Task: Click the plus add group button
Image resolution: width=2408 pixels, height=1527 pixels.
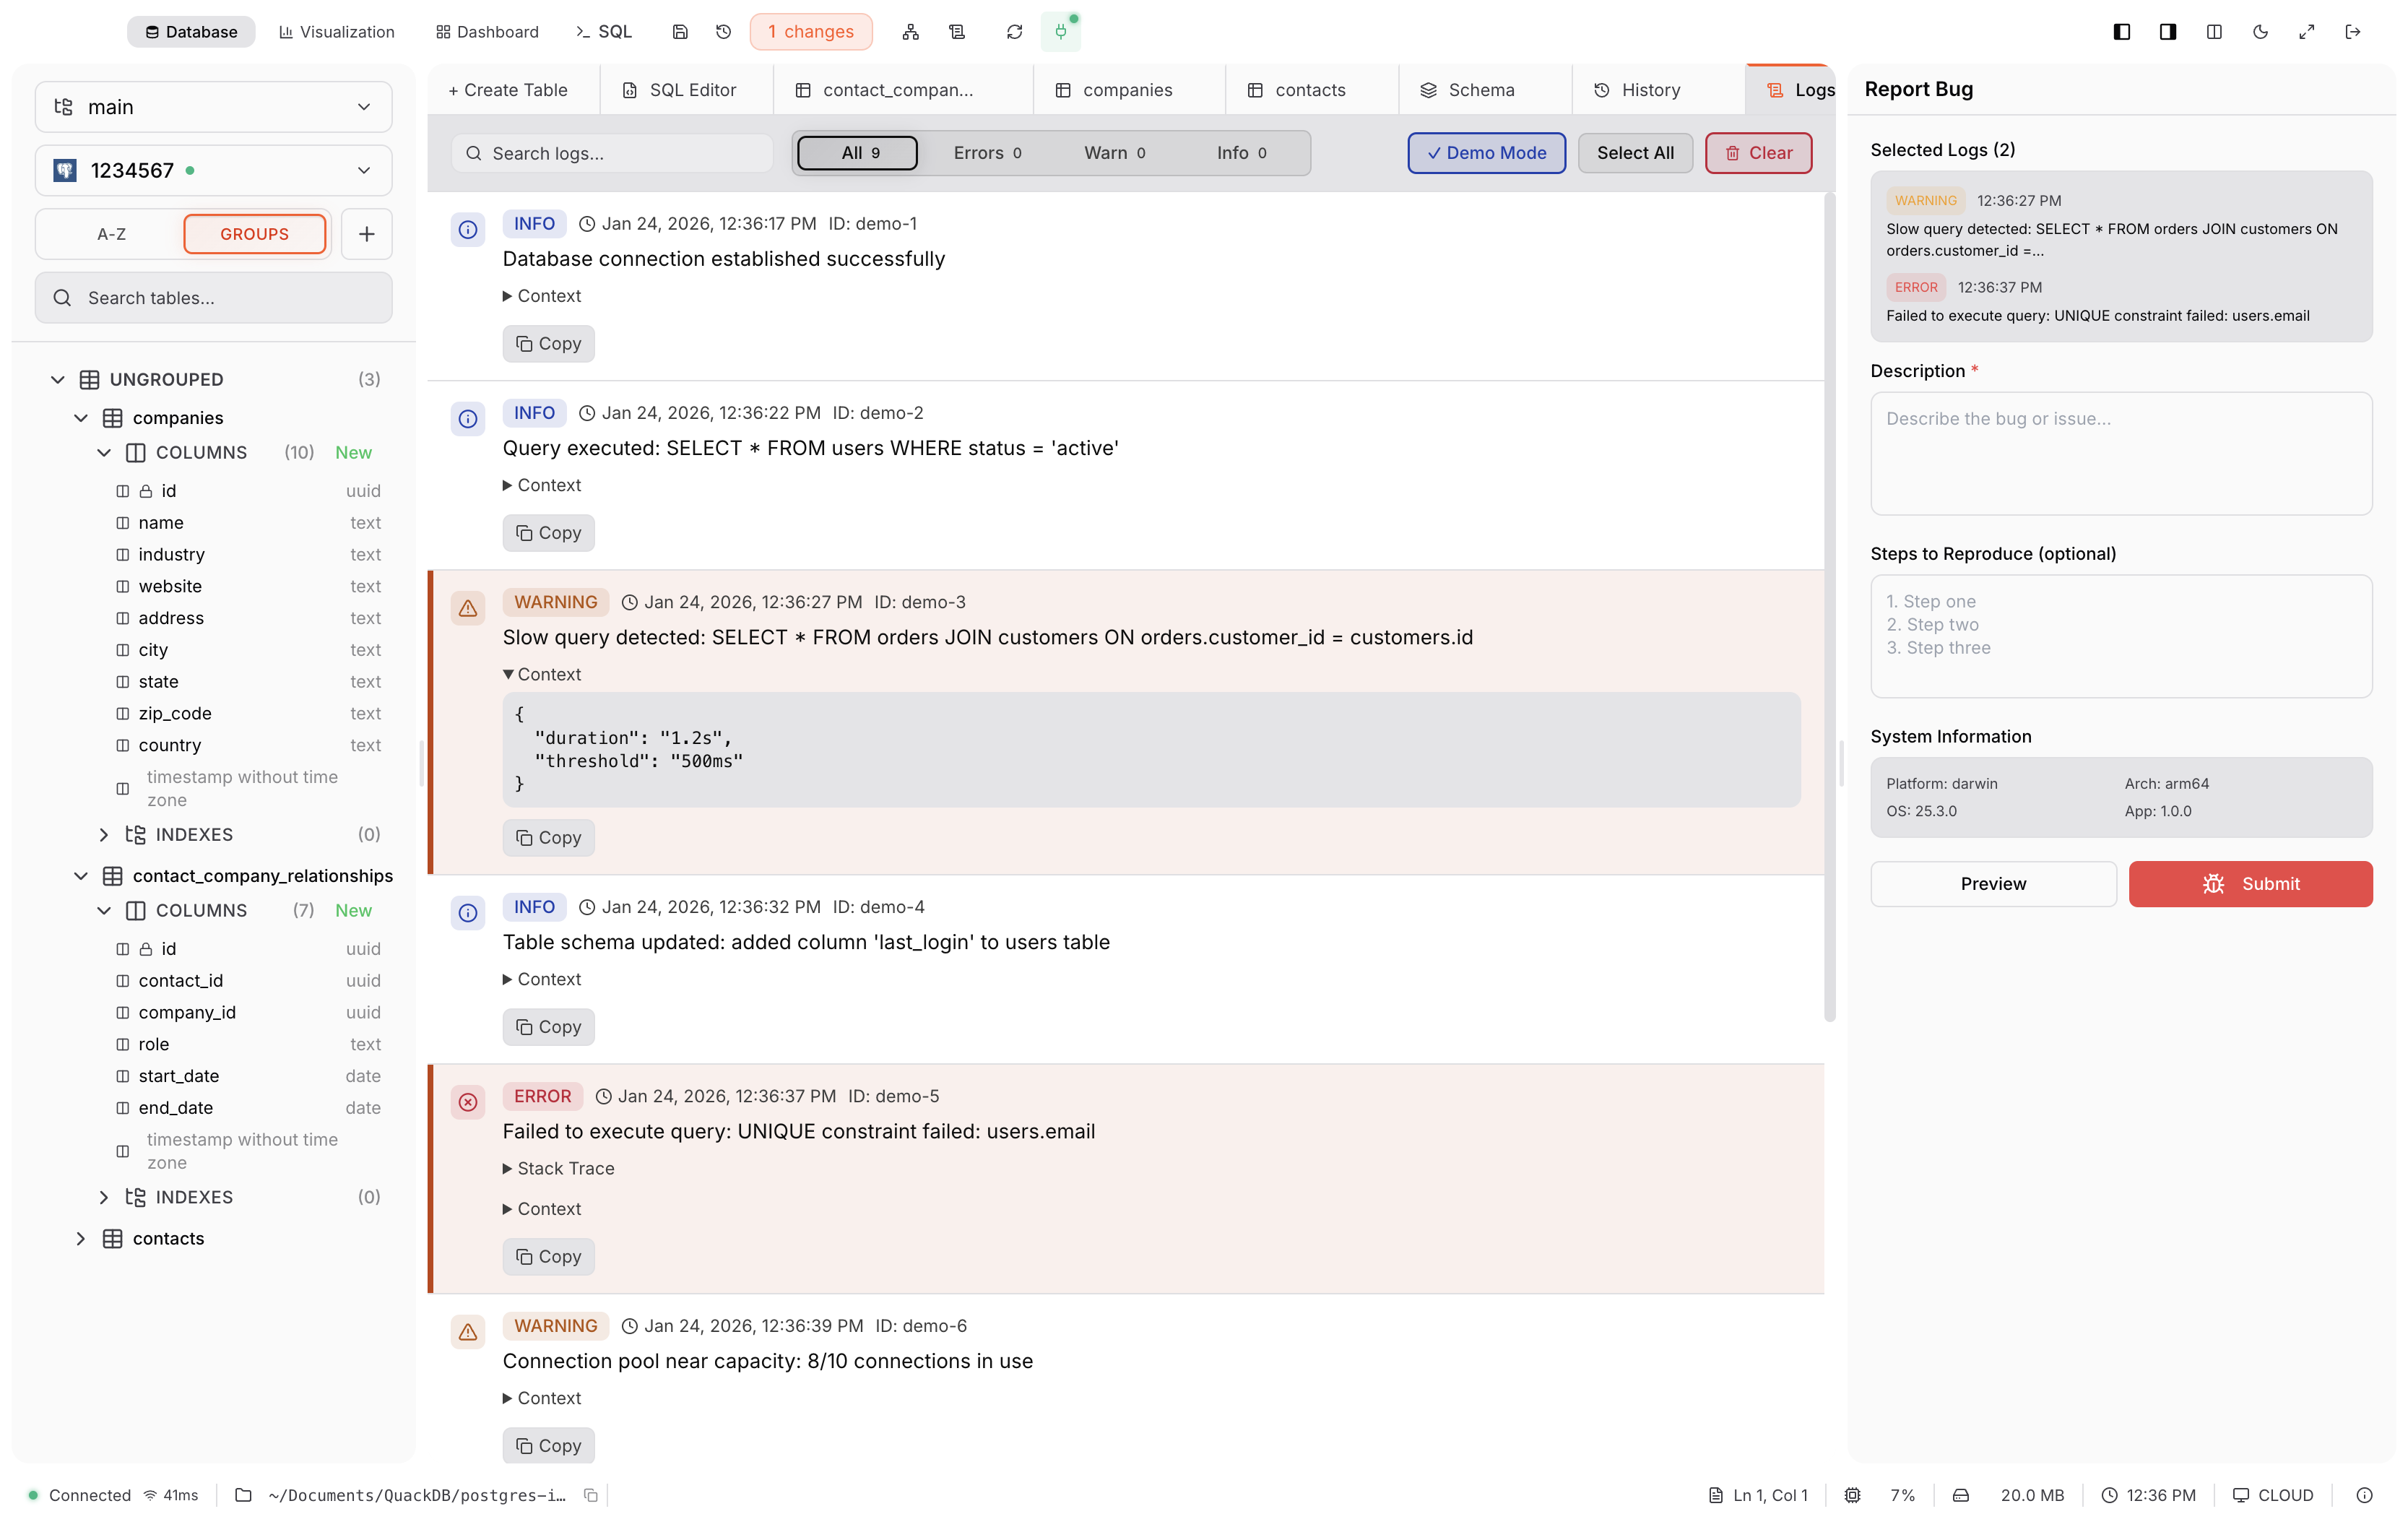Action: pyautogui.click(x=366, y=234)
